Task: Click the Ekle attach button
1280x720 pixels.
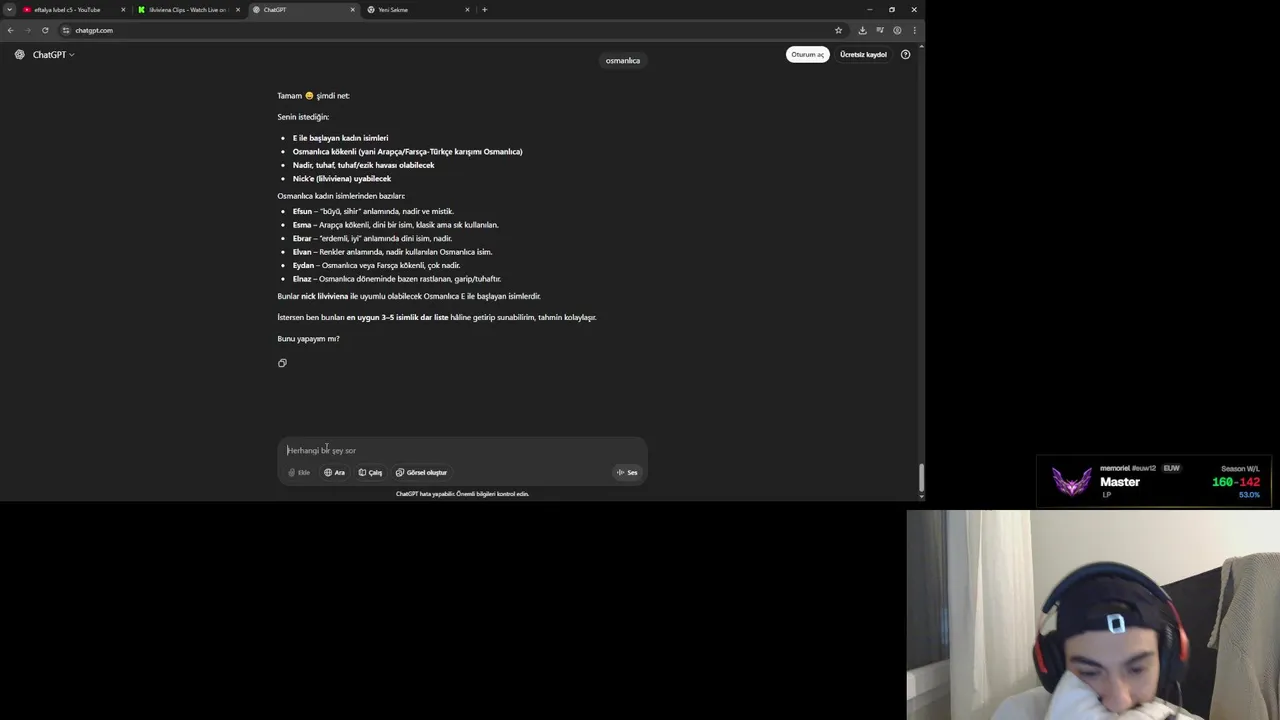Action: point(299,472)
